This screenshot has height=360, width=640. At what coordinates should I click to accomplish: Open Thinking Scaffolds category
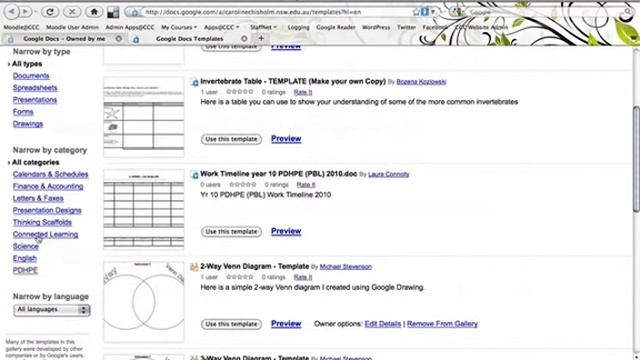42,222
